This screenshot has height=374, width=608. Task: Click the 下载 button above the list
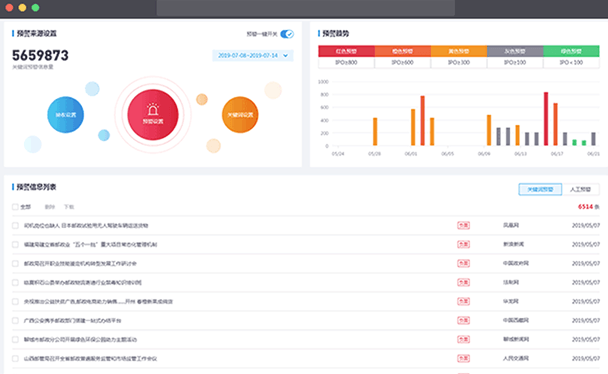[69, 207]
